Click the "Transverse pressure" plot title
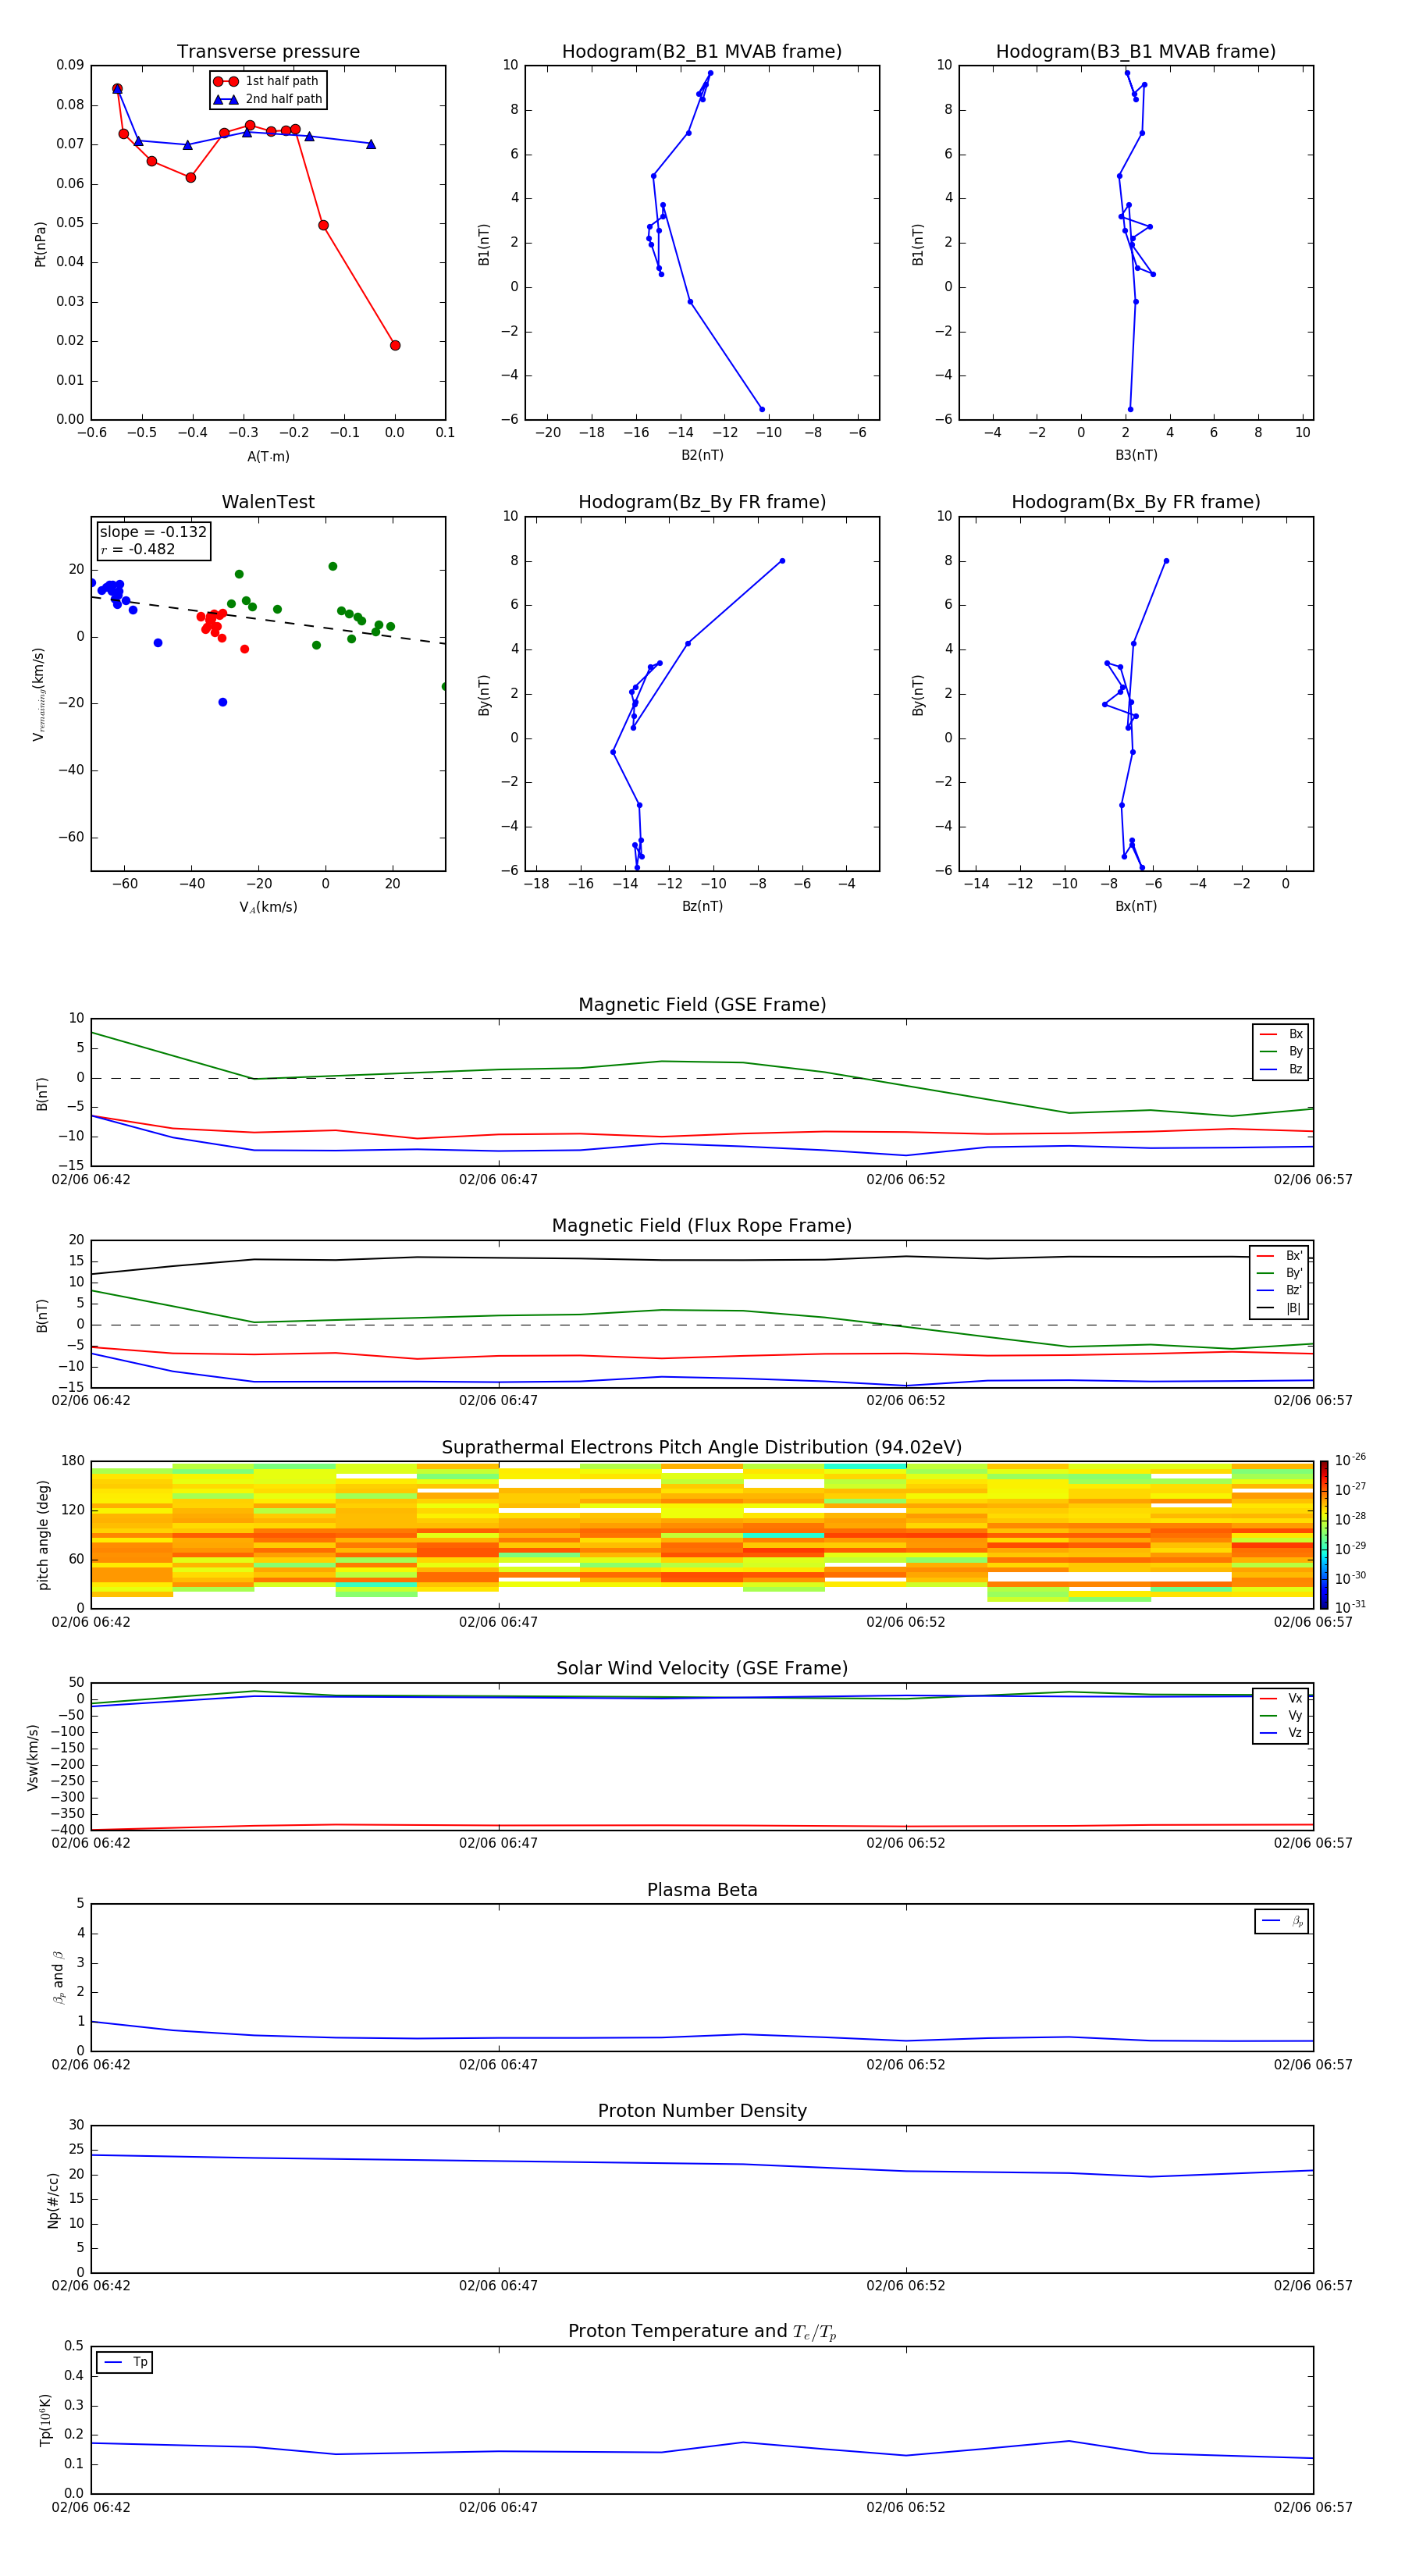The width and height of the screenshot is (1405, 2576). [x=268, y=52]
